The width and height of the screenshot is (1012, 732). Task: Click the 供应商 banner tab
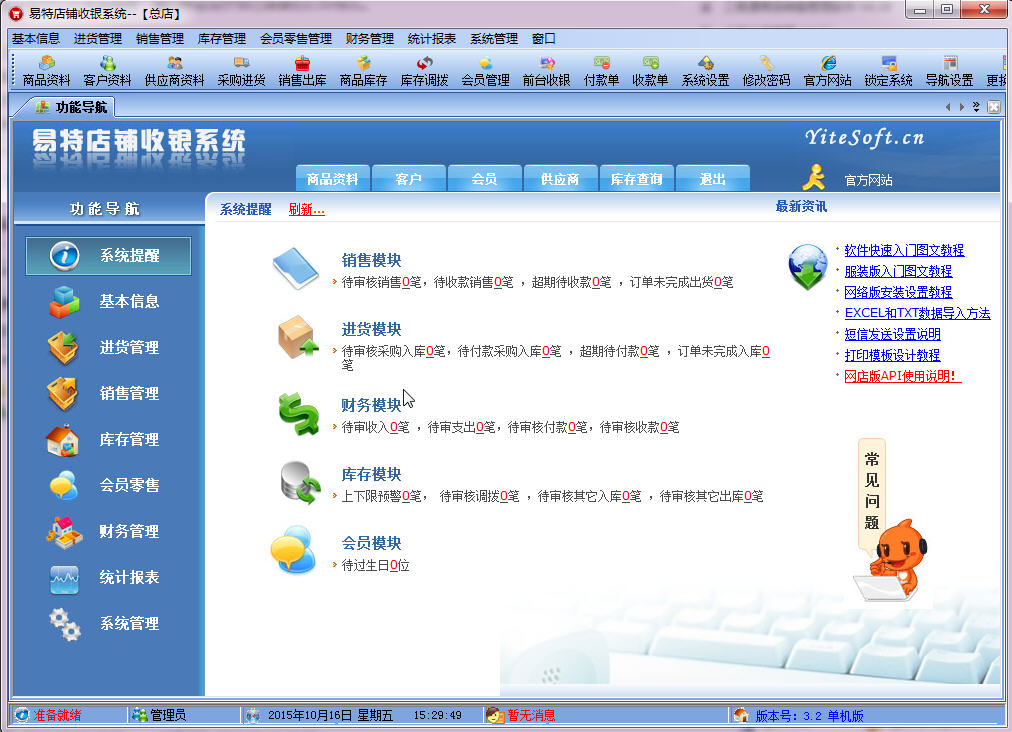coord(560,179)
